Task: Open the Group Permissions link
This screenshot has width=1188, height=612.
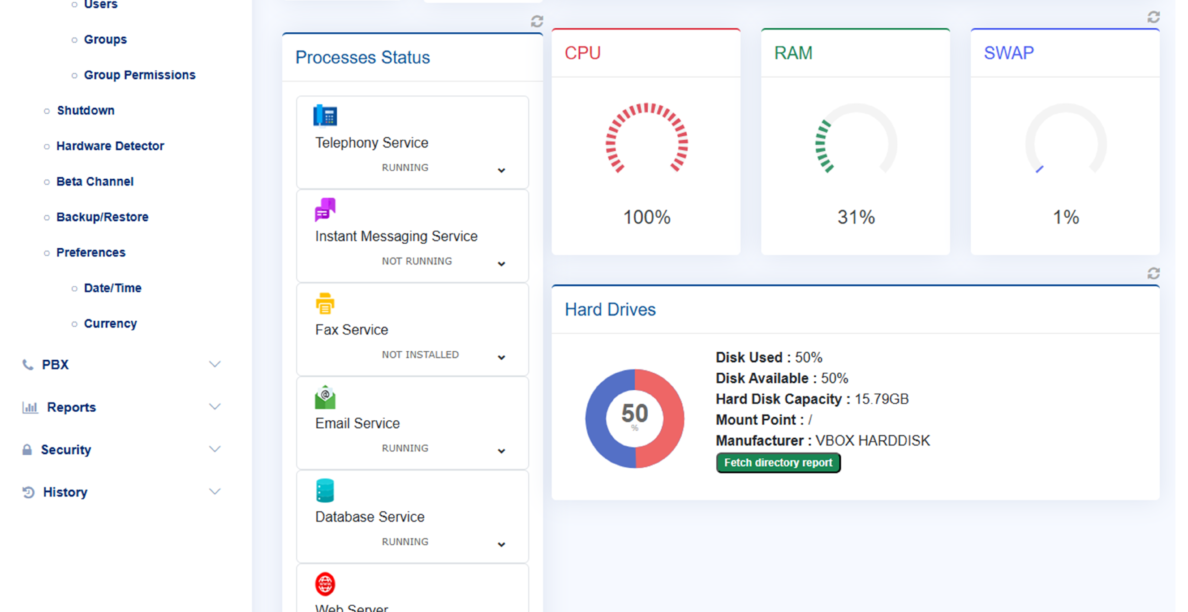Action: point(139,75)
